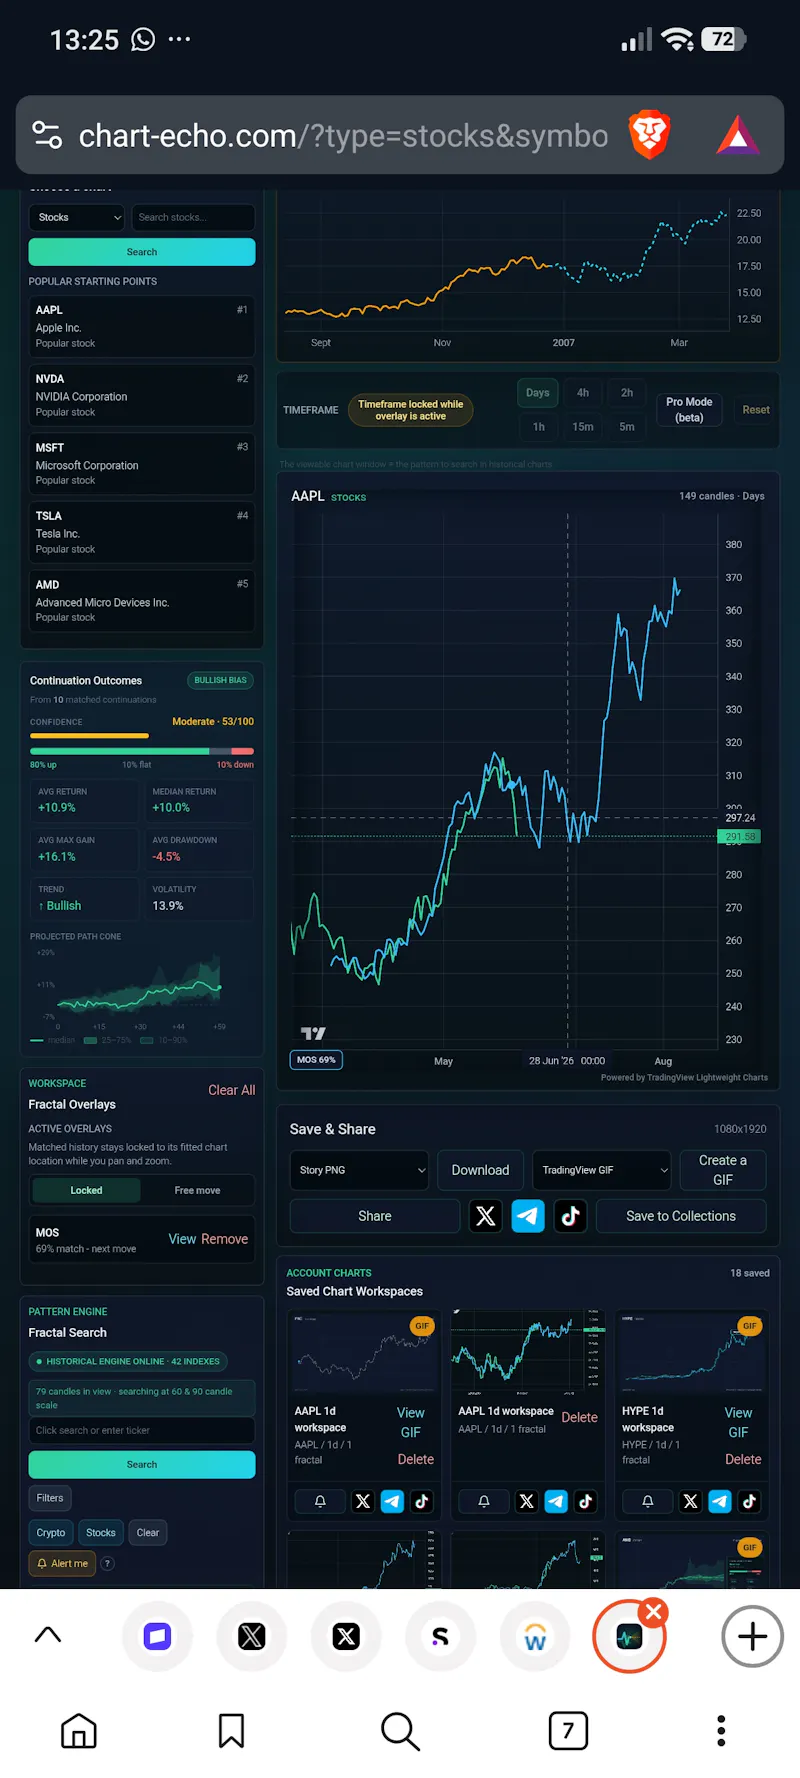Toggle Crypto filter chip
The image size is (800, 1778).
click(x=51, y=1532)
